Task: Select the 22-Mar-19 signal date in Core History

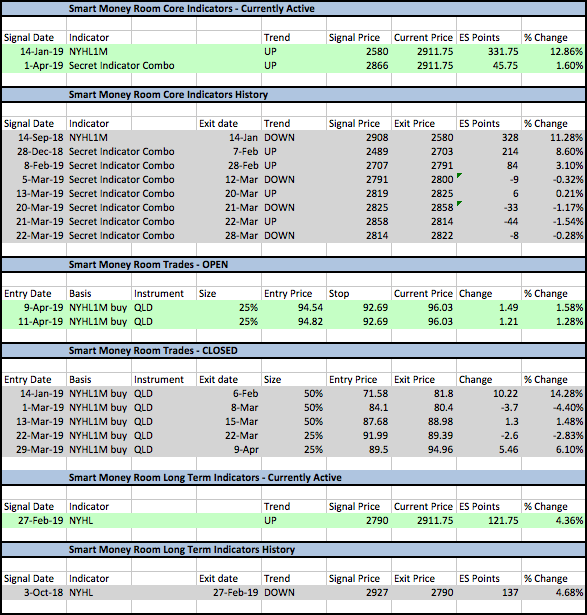Action: [x=40, y=235]
